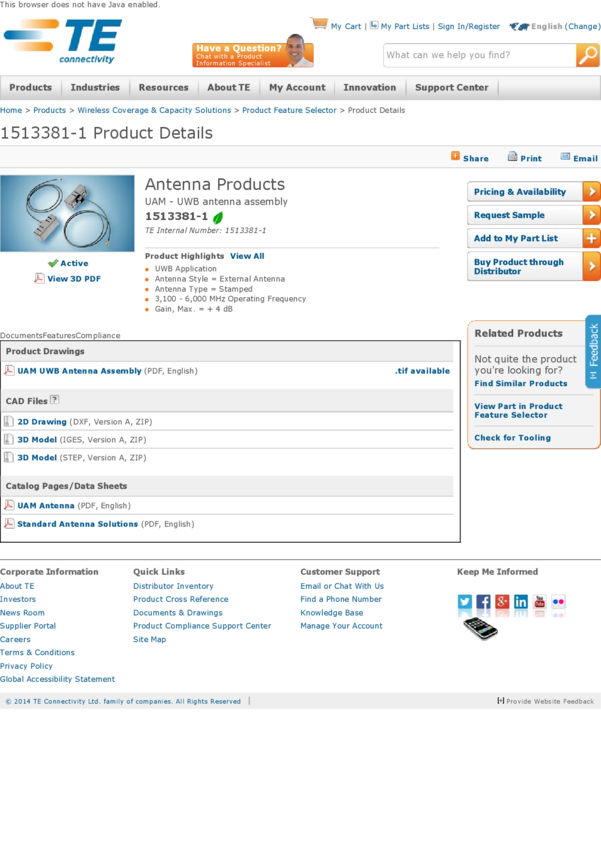Click Email or Chat With Us link
Viewport: 601px width, 850px height.
pos(342,586)
